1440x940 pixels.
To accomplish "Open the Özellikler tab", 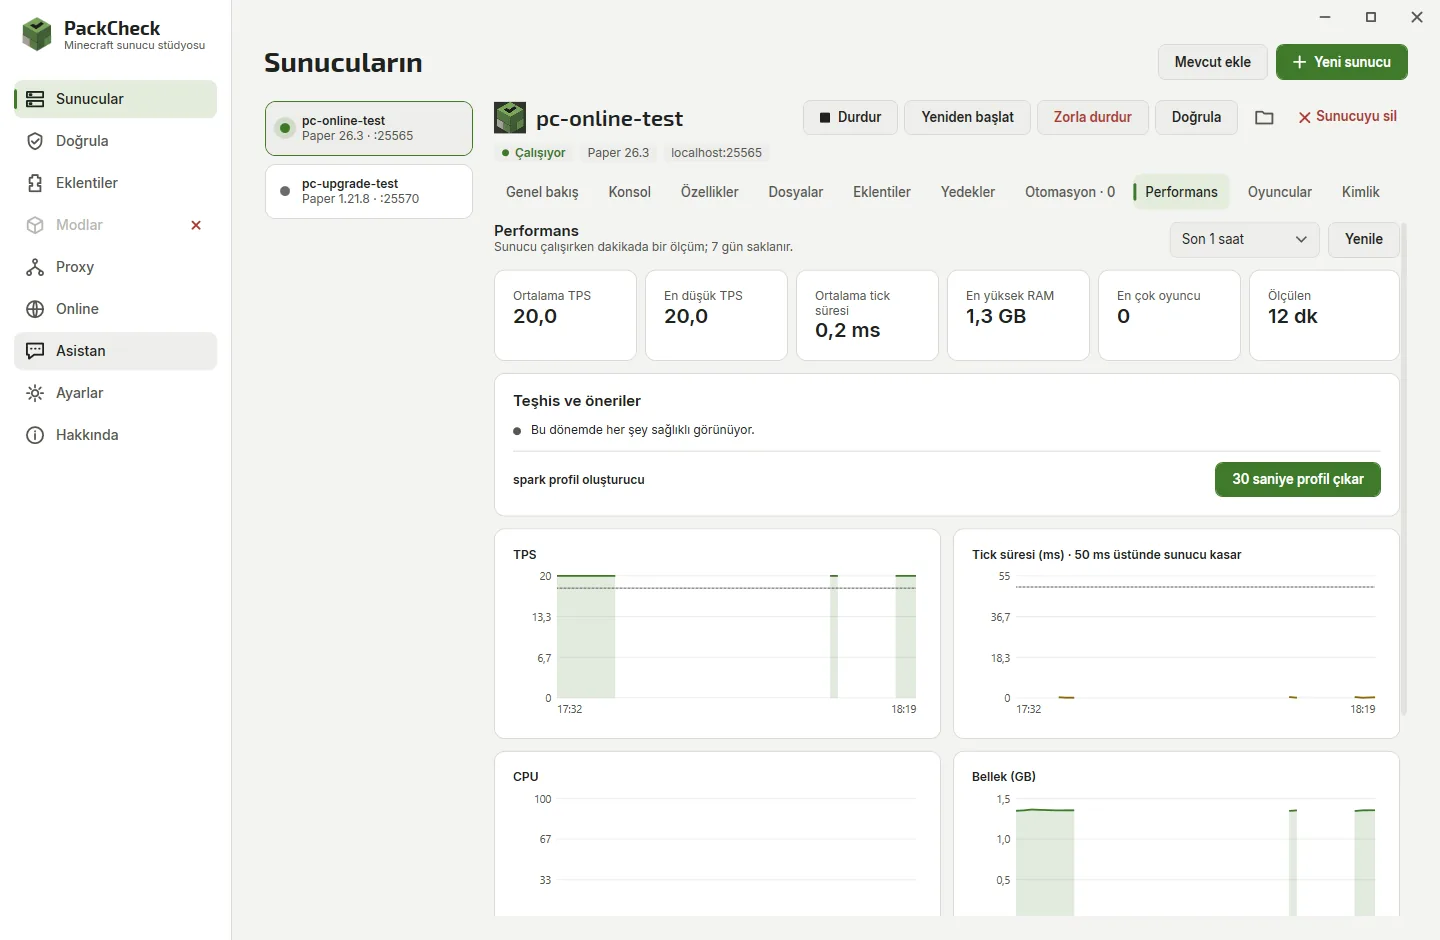I will click(710, 192).
